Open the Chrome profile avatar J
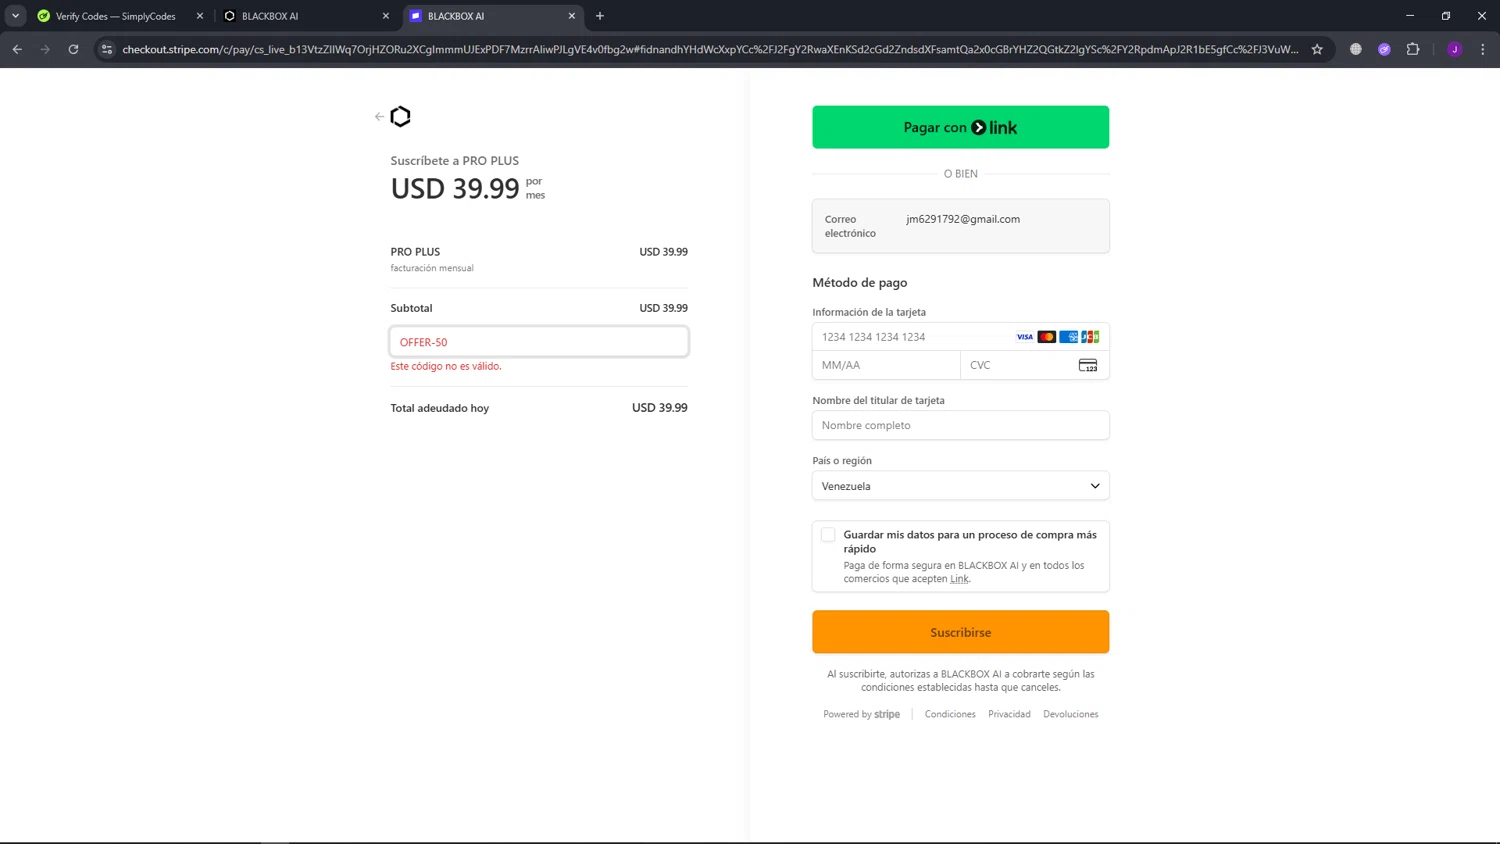 [x=1455, y=49]
